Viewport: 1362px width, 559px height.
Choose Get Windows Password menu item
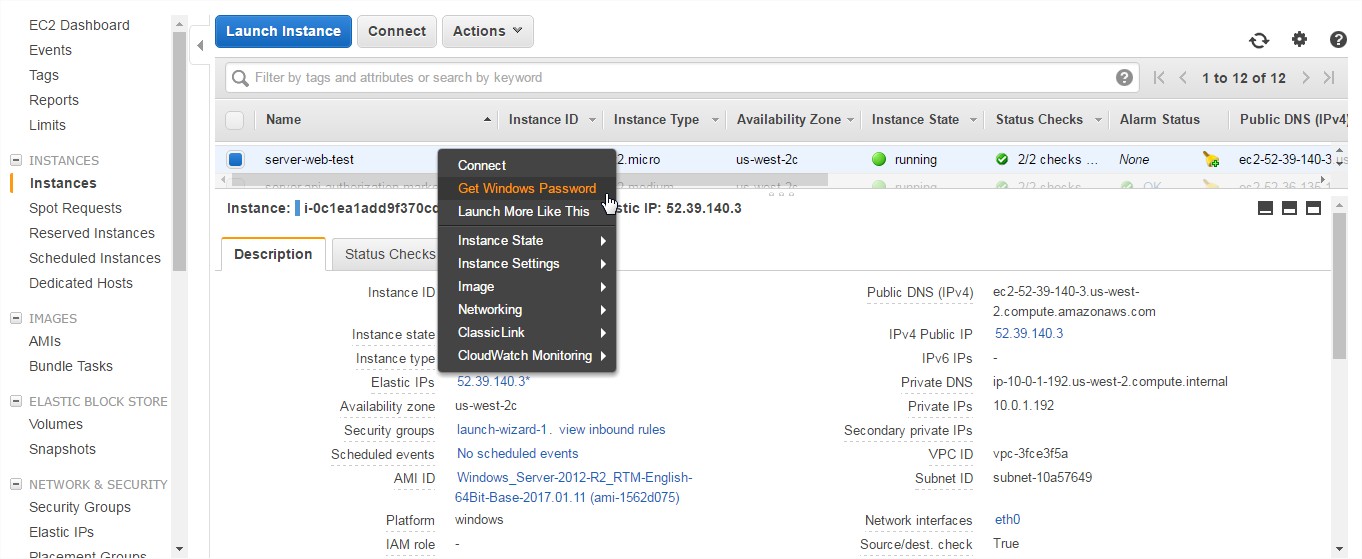(x=527, y=188)
